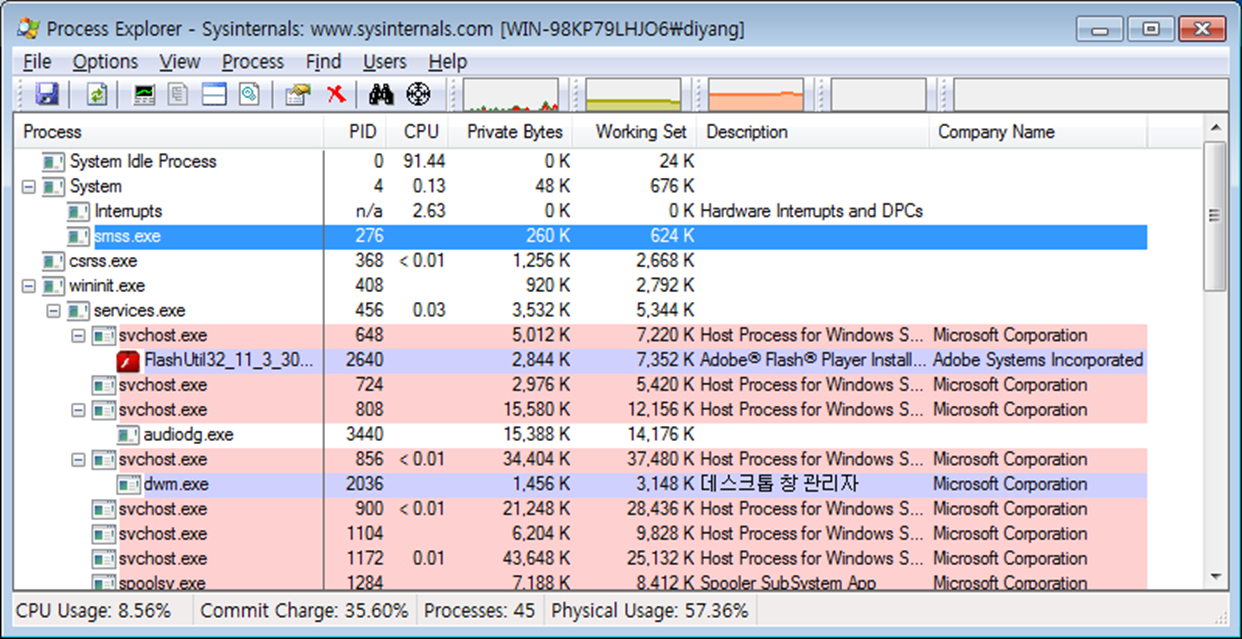Collapse the System process tree node
Viewport: 1242px width, 639px height.
point(28,187)
